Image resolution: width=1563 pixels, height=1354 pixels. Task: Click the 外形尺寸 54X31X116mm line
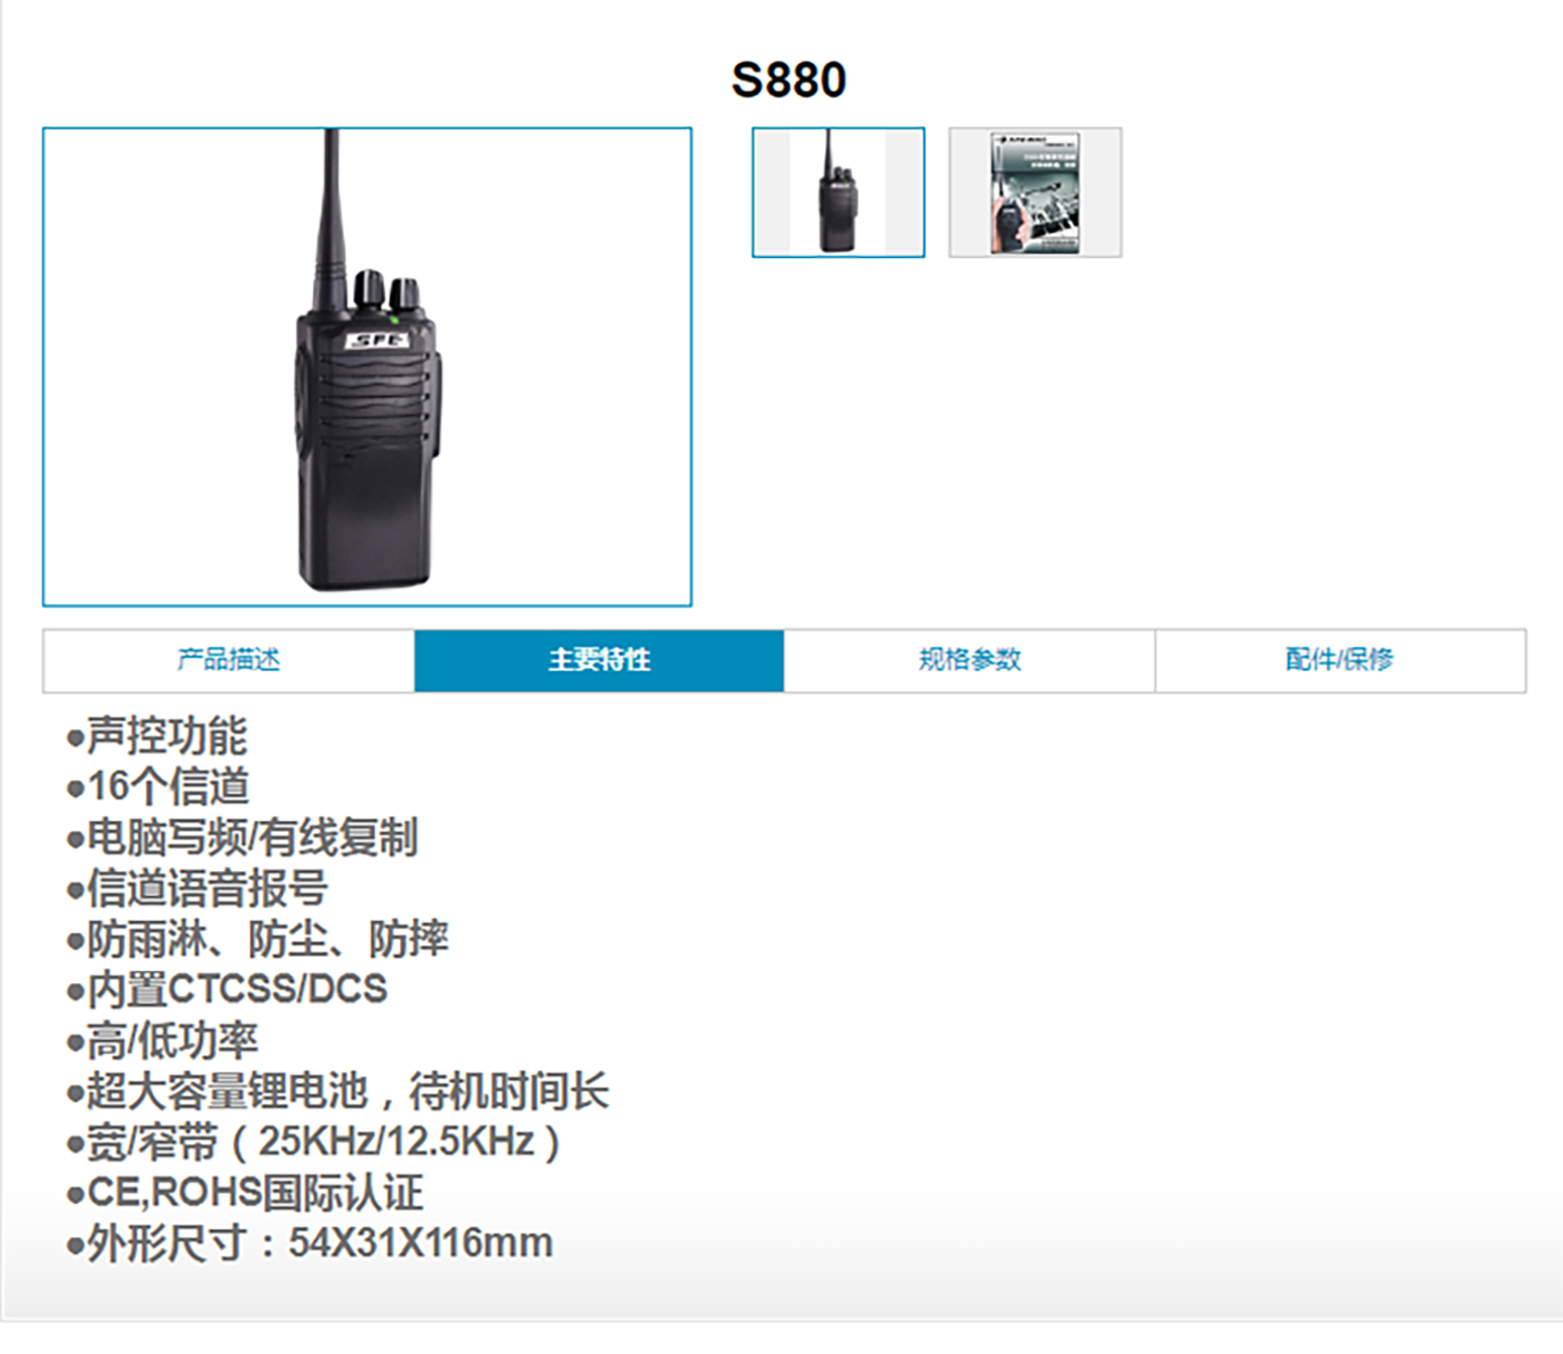(310, 1243)
